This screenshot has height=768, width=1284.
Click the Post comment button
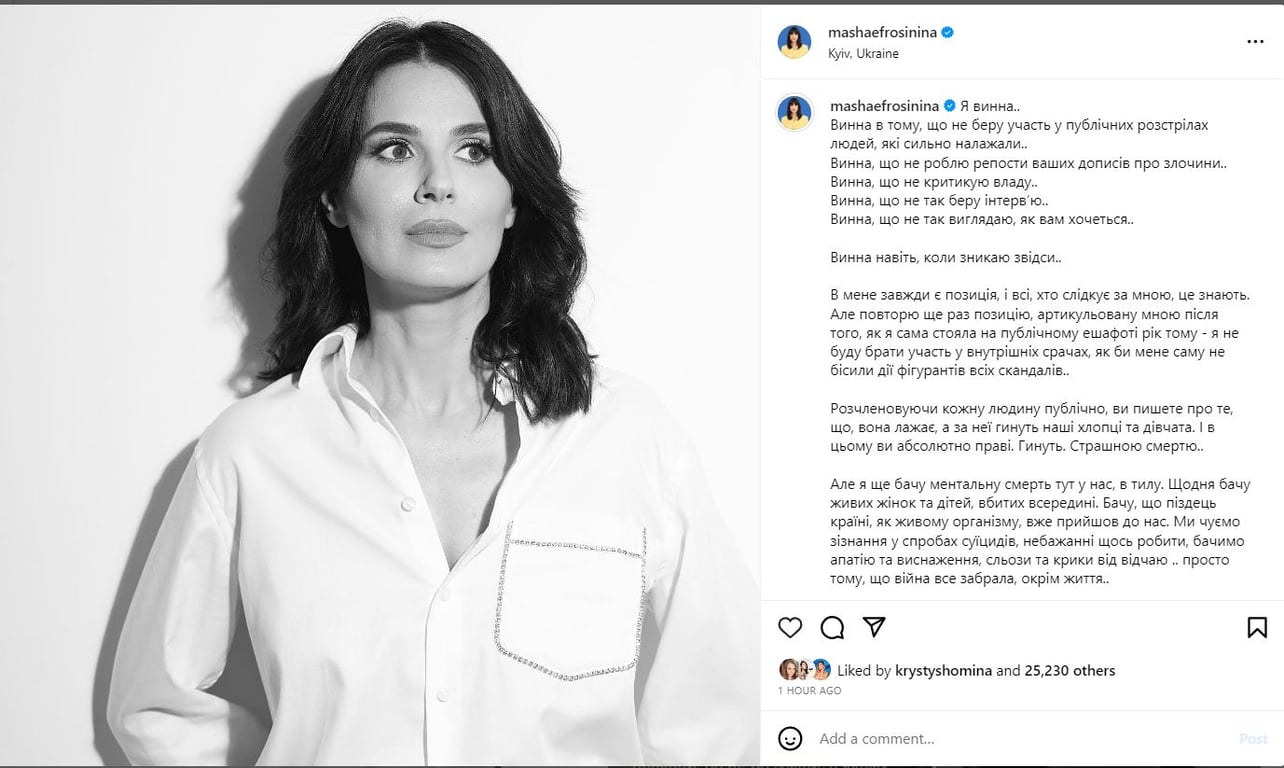1253,739
